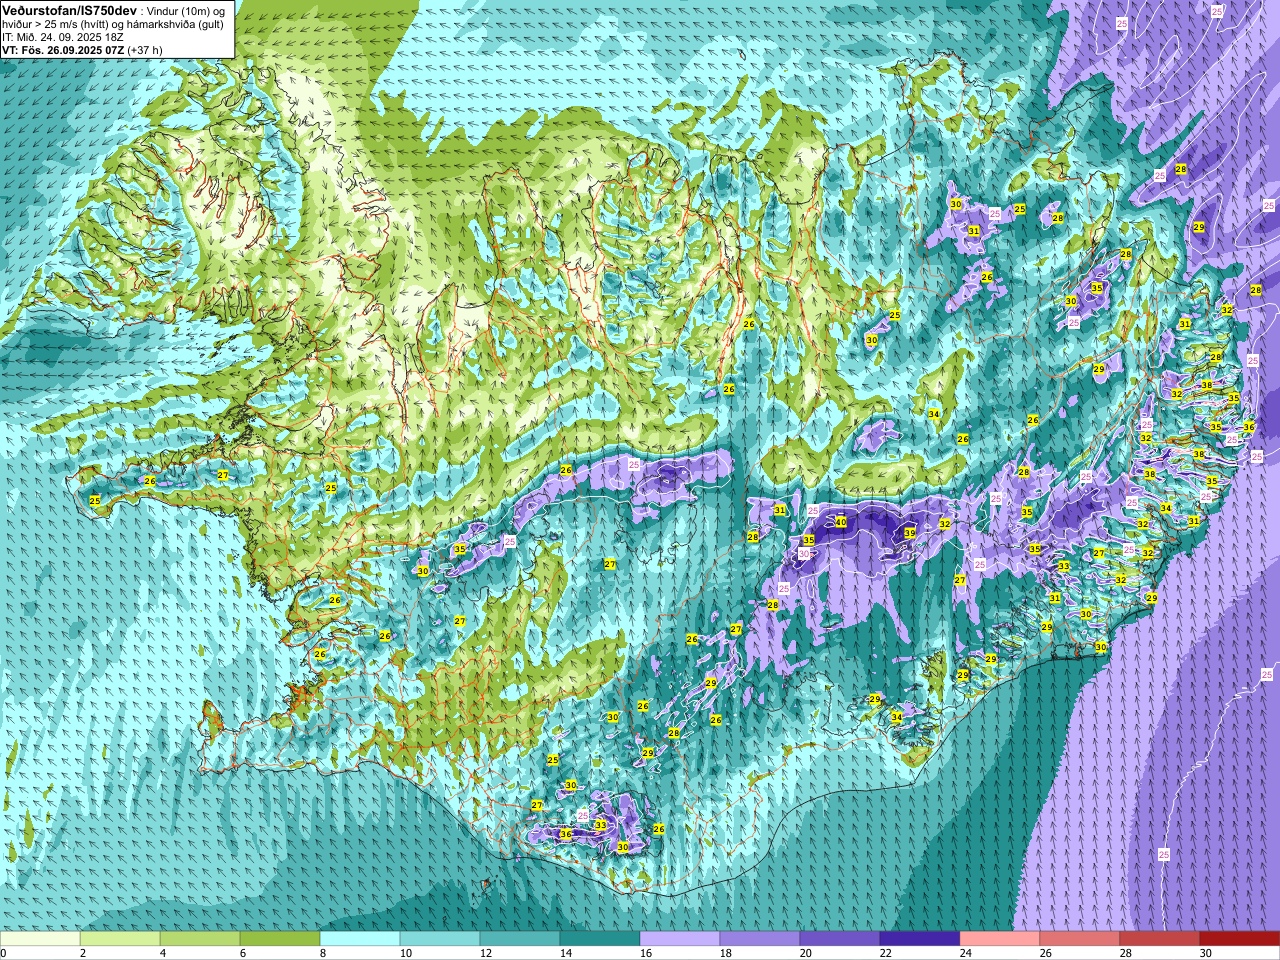Pick the 4–6 m/s green legend swatch
Image resolution: width=1280 pixels, height=960 pixels.
[x=200, y=939]
